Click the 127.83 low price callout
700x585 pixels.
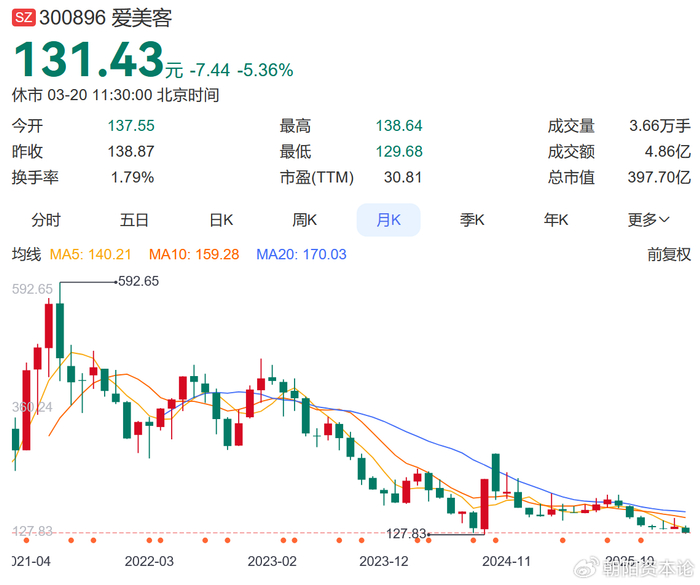coord(406,534)
